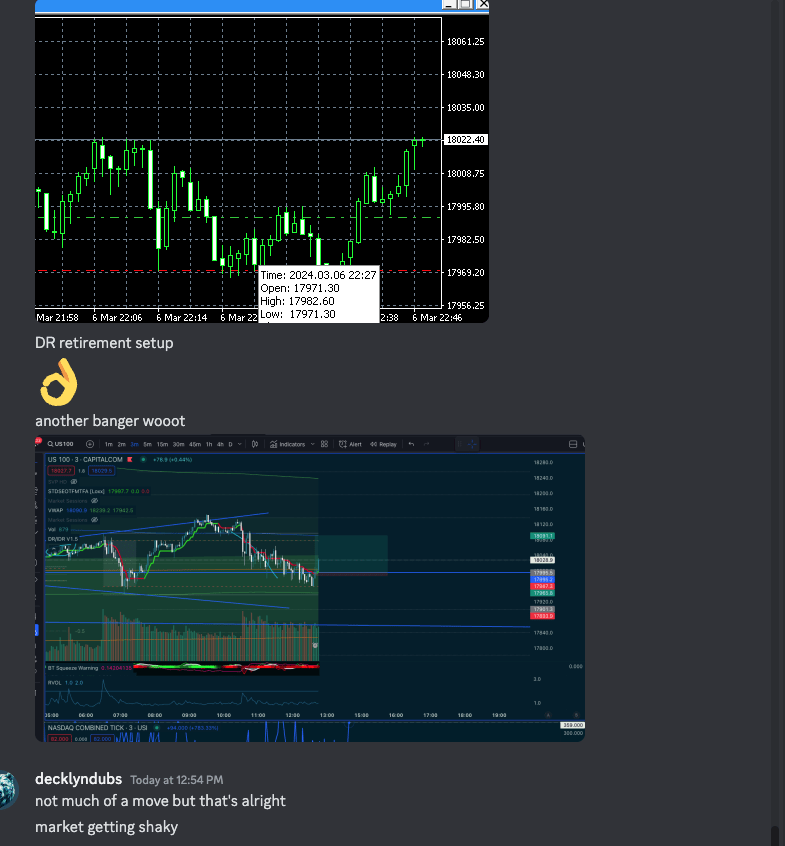This screenshot has height=846, width=785.
Task: Switch to the 15m timeframe
Action: tap(162, 444)
